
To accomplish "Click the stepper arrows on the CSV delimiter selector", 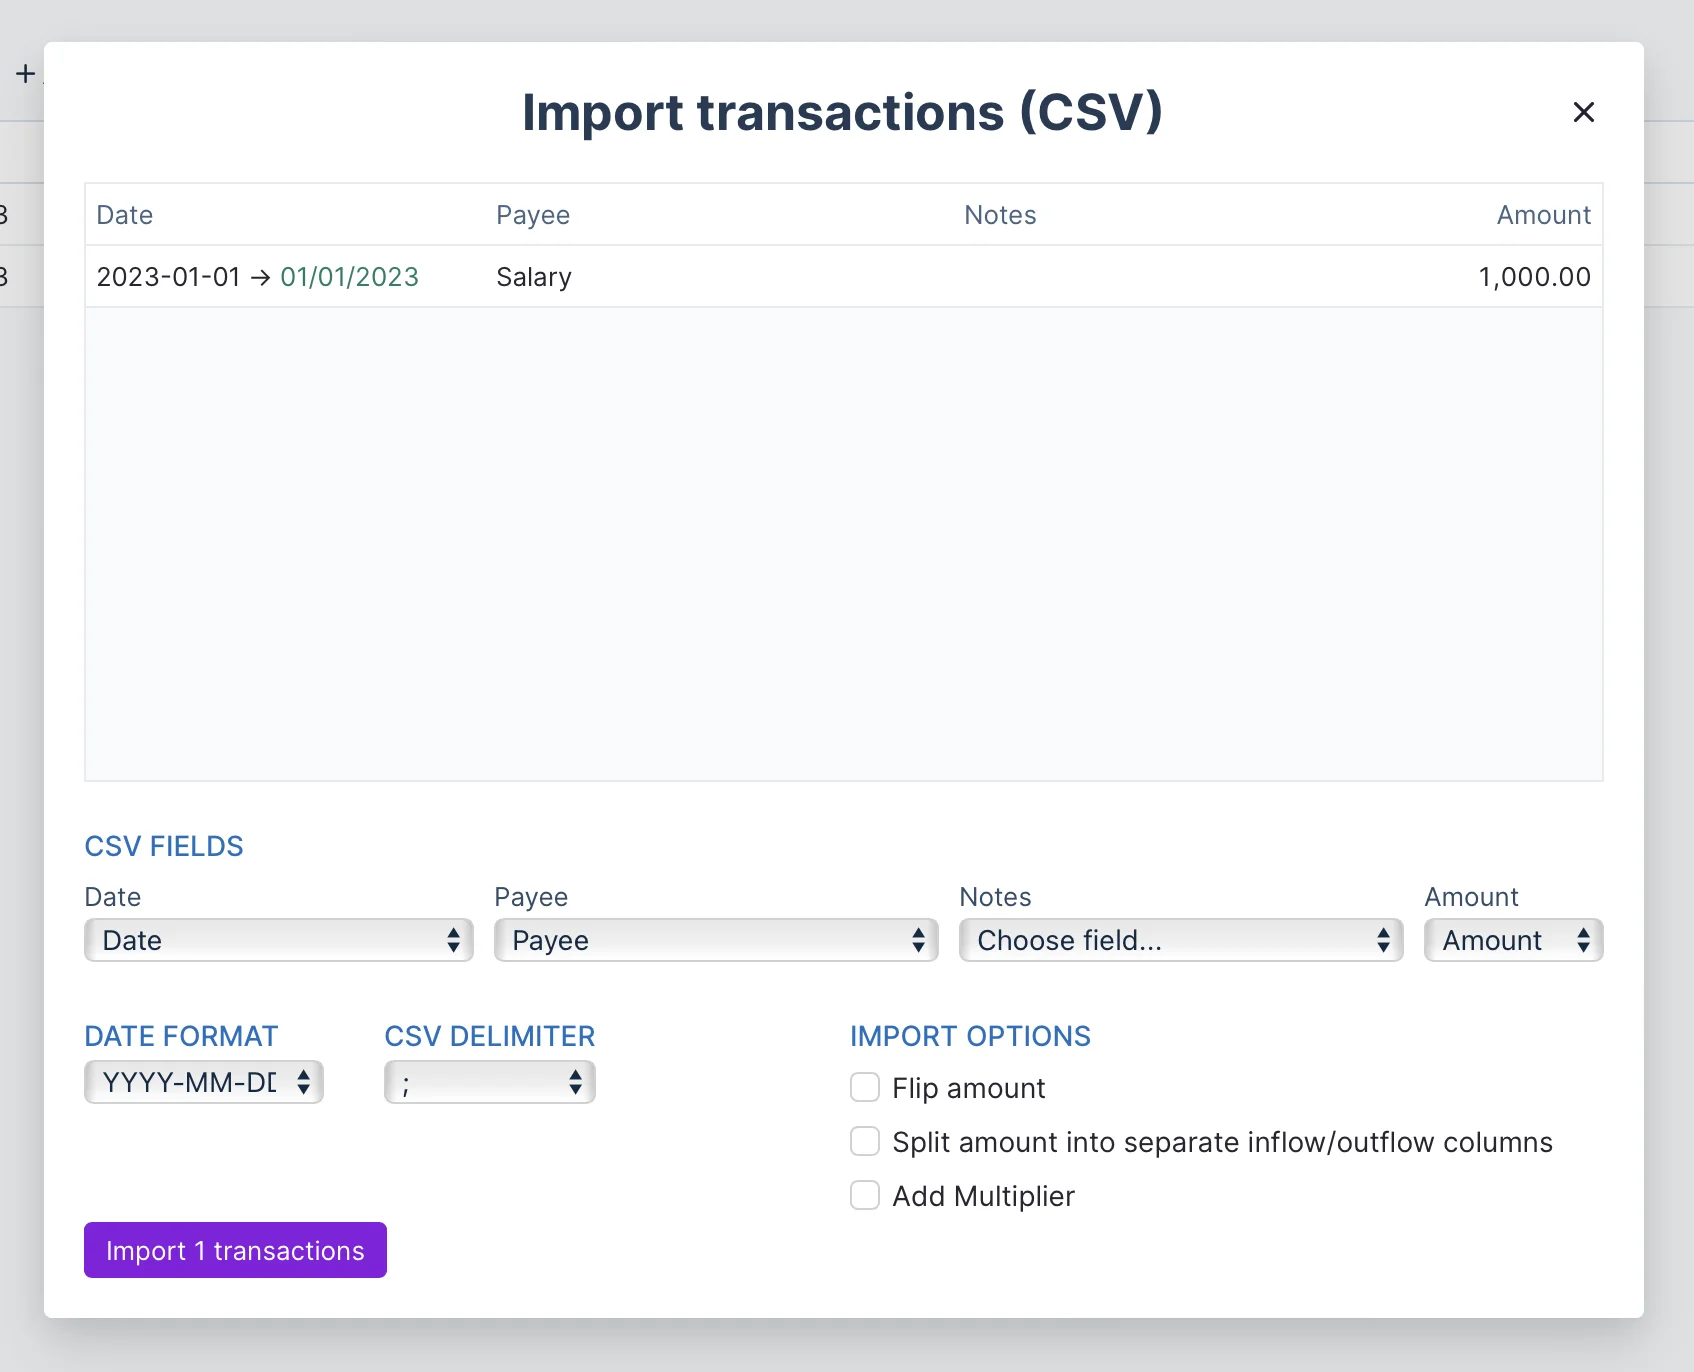I will coord(574,1082).
